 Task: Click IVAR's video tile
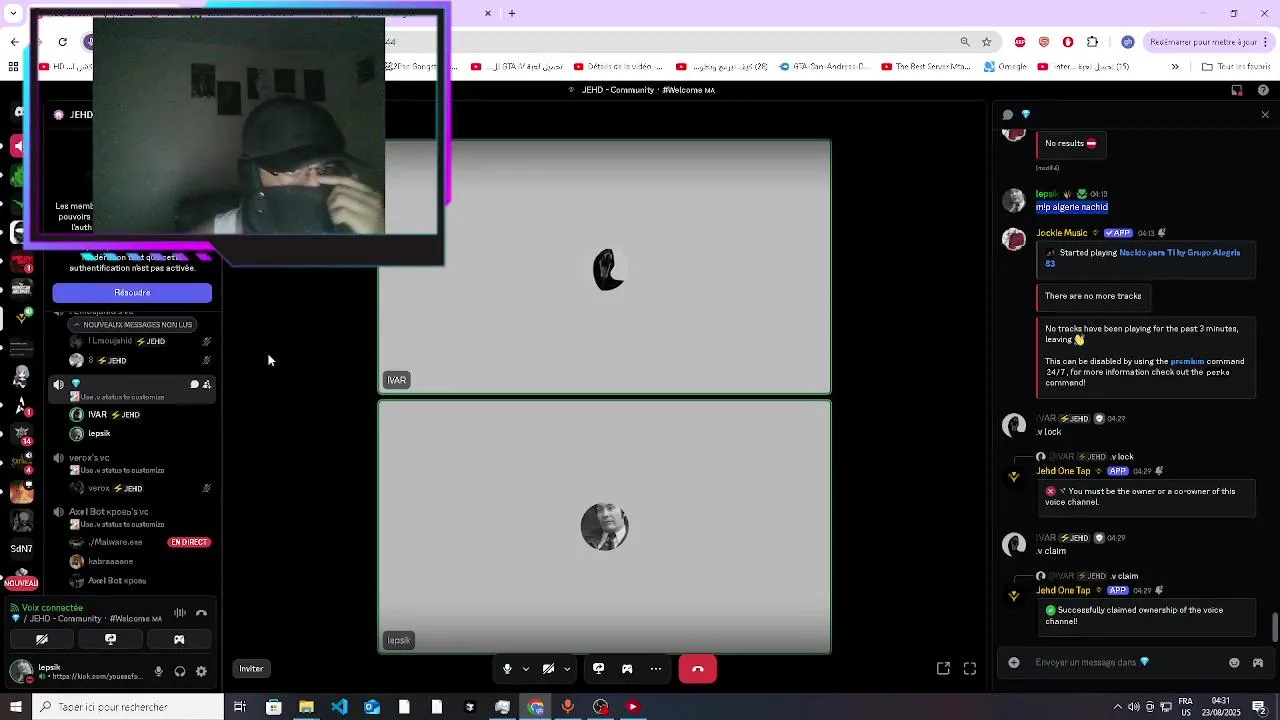point(604,267)
